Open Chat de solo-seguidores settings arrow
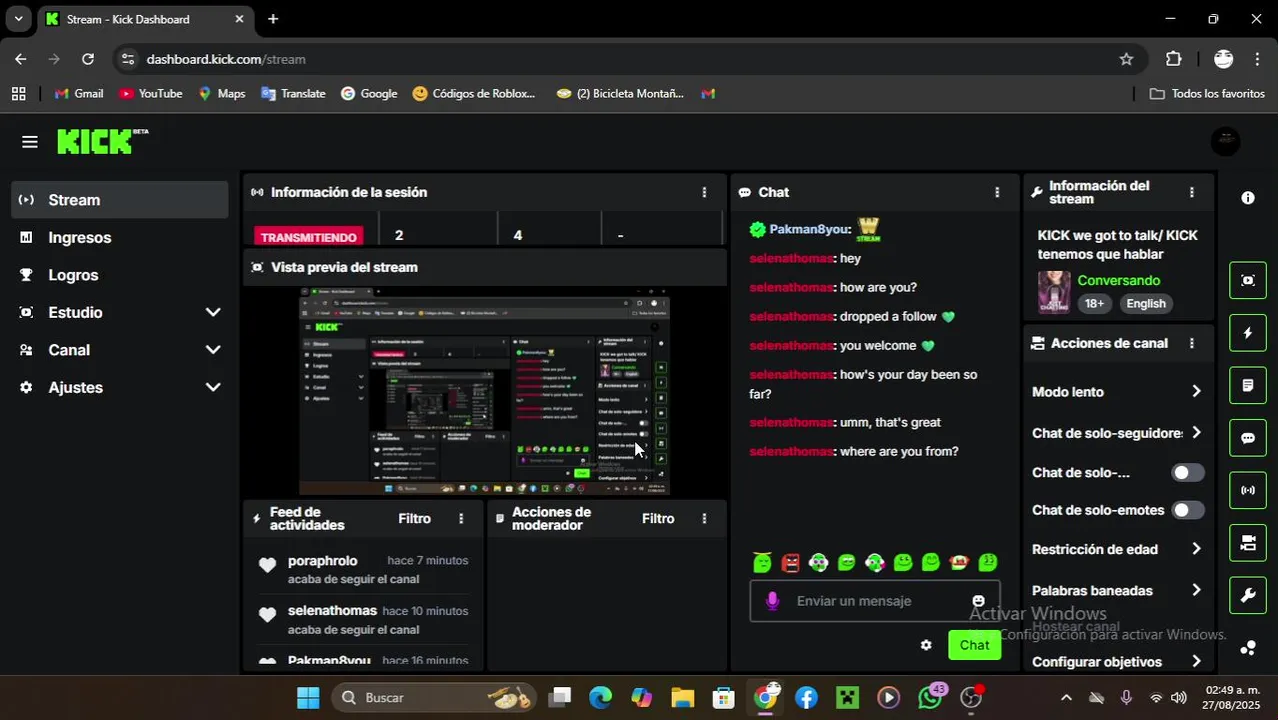Screen dimensions: 1278x720 pyautogui.click(x=1196, y=433)
